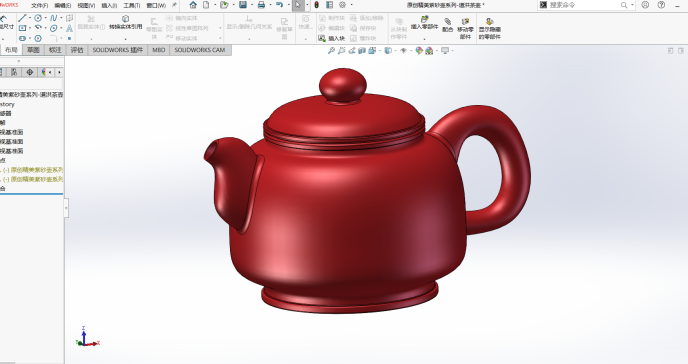Undo the last action
Viewport: 688px width, 364px height.
[x=280, y=5]
